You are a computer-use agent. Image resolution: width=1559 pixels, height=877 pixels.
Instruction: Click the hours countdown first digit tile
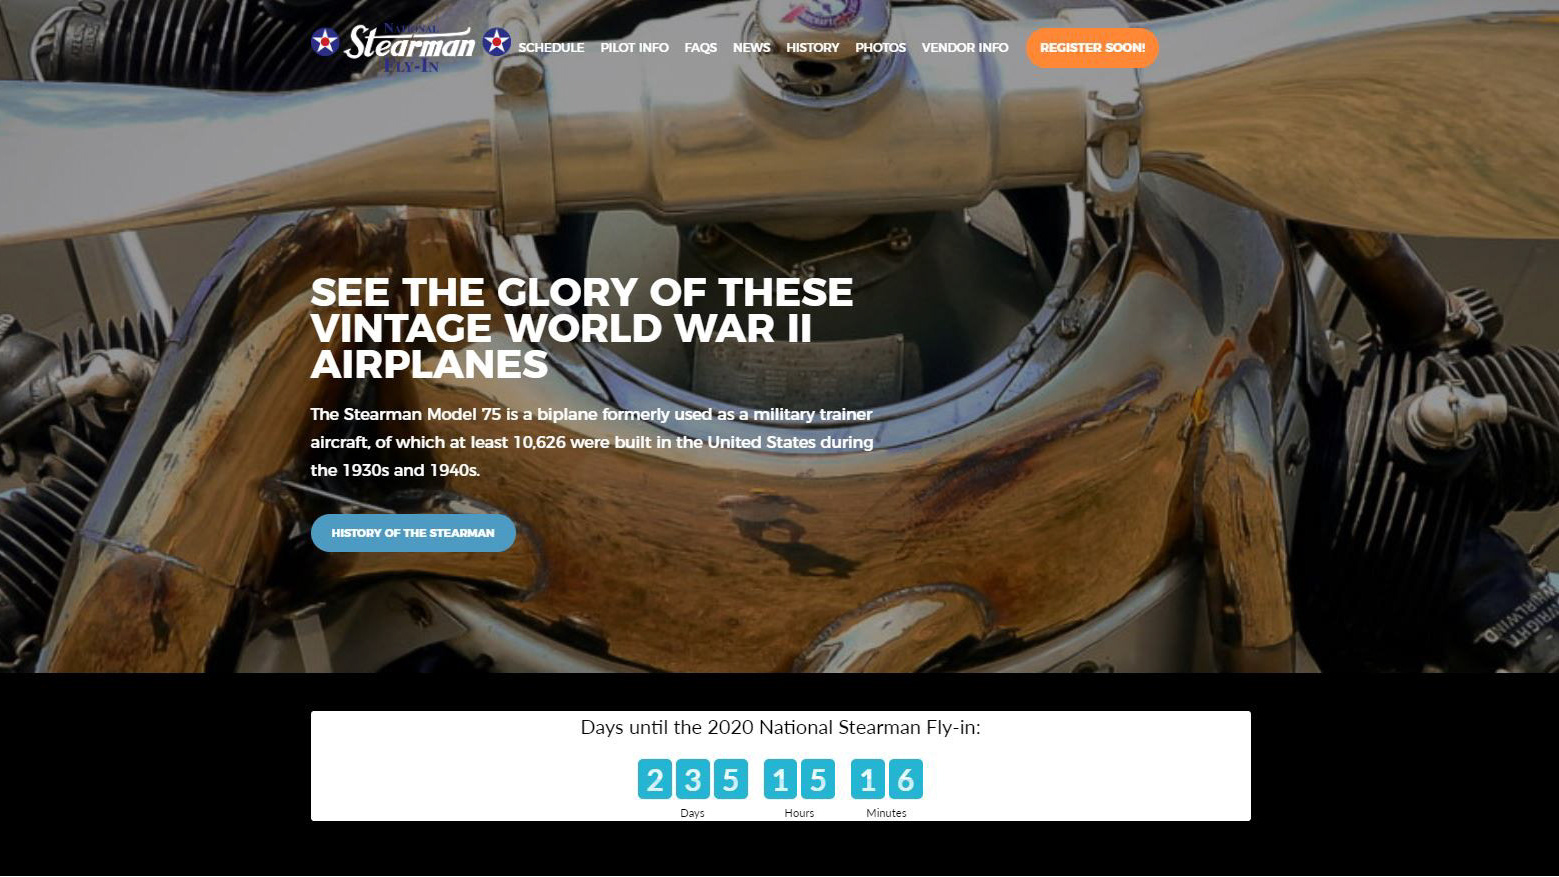click(780, 779)
